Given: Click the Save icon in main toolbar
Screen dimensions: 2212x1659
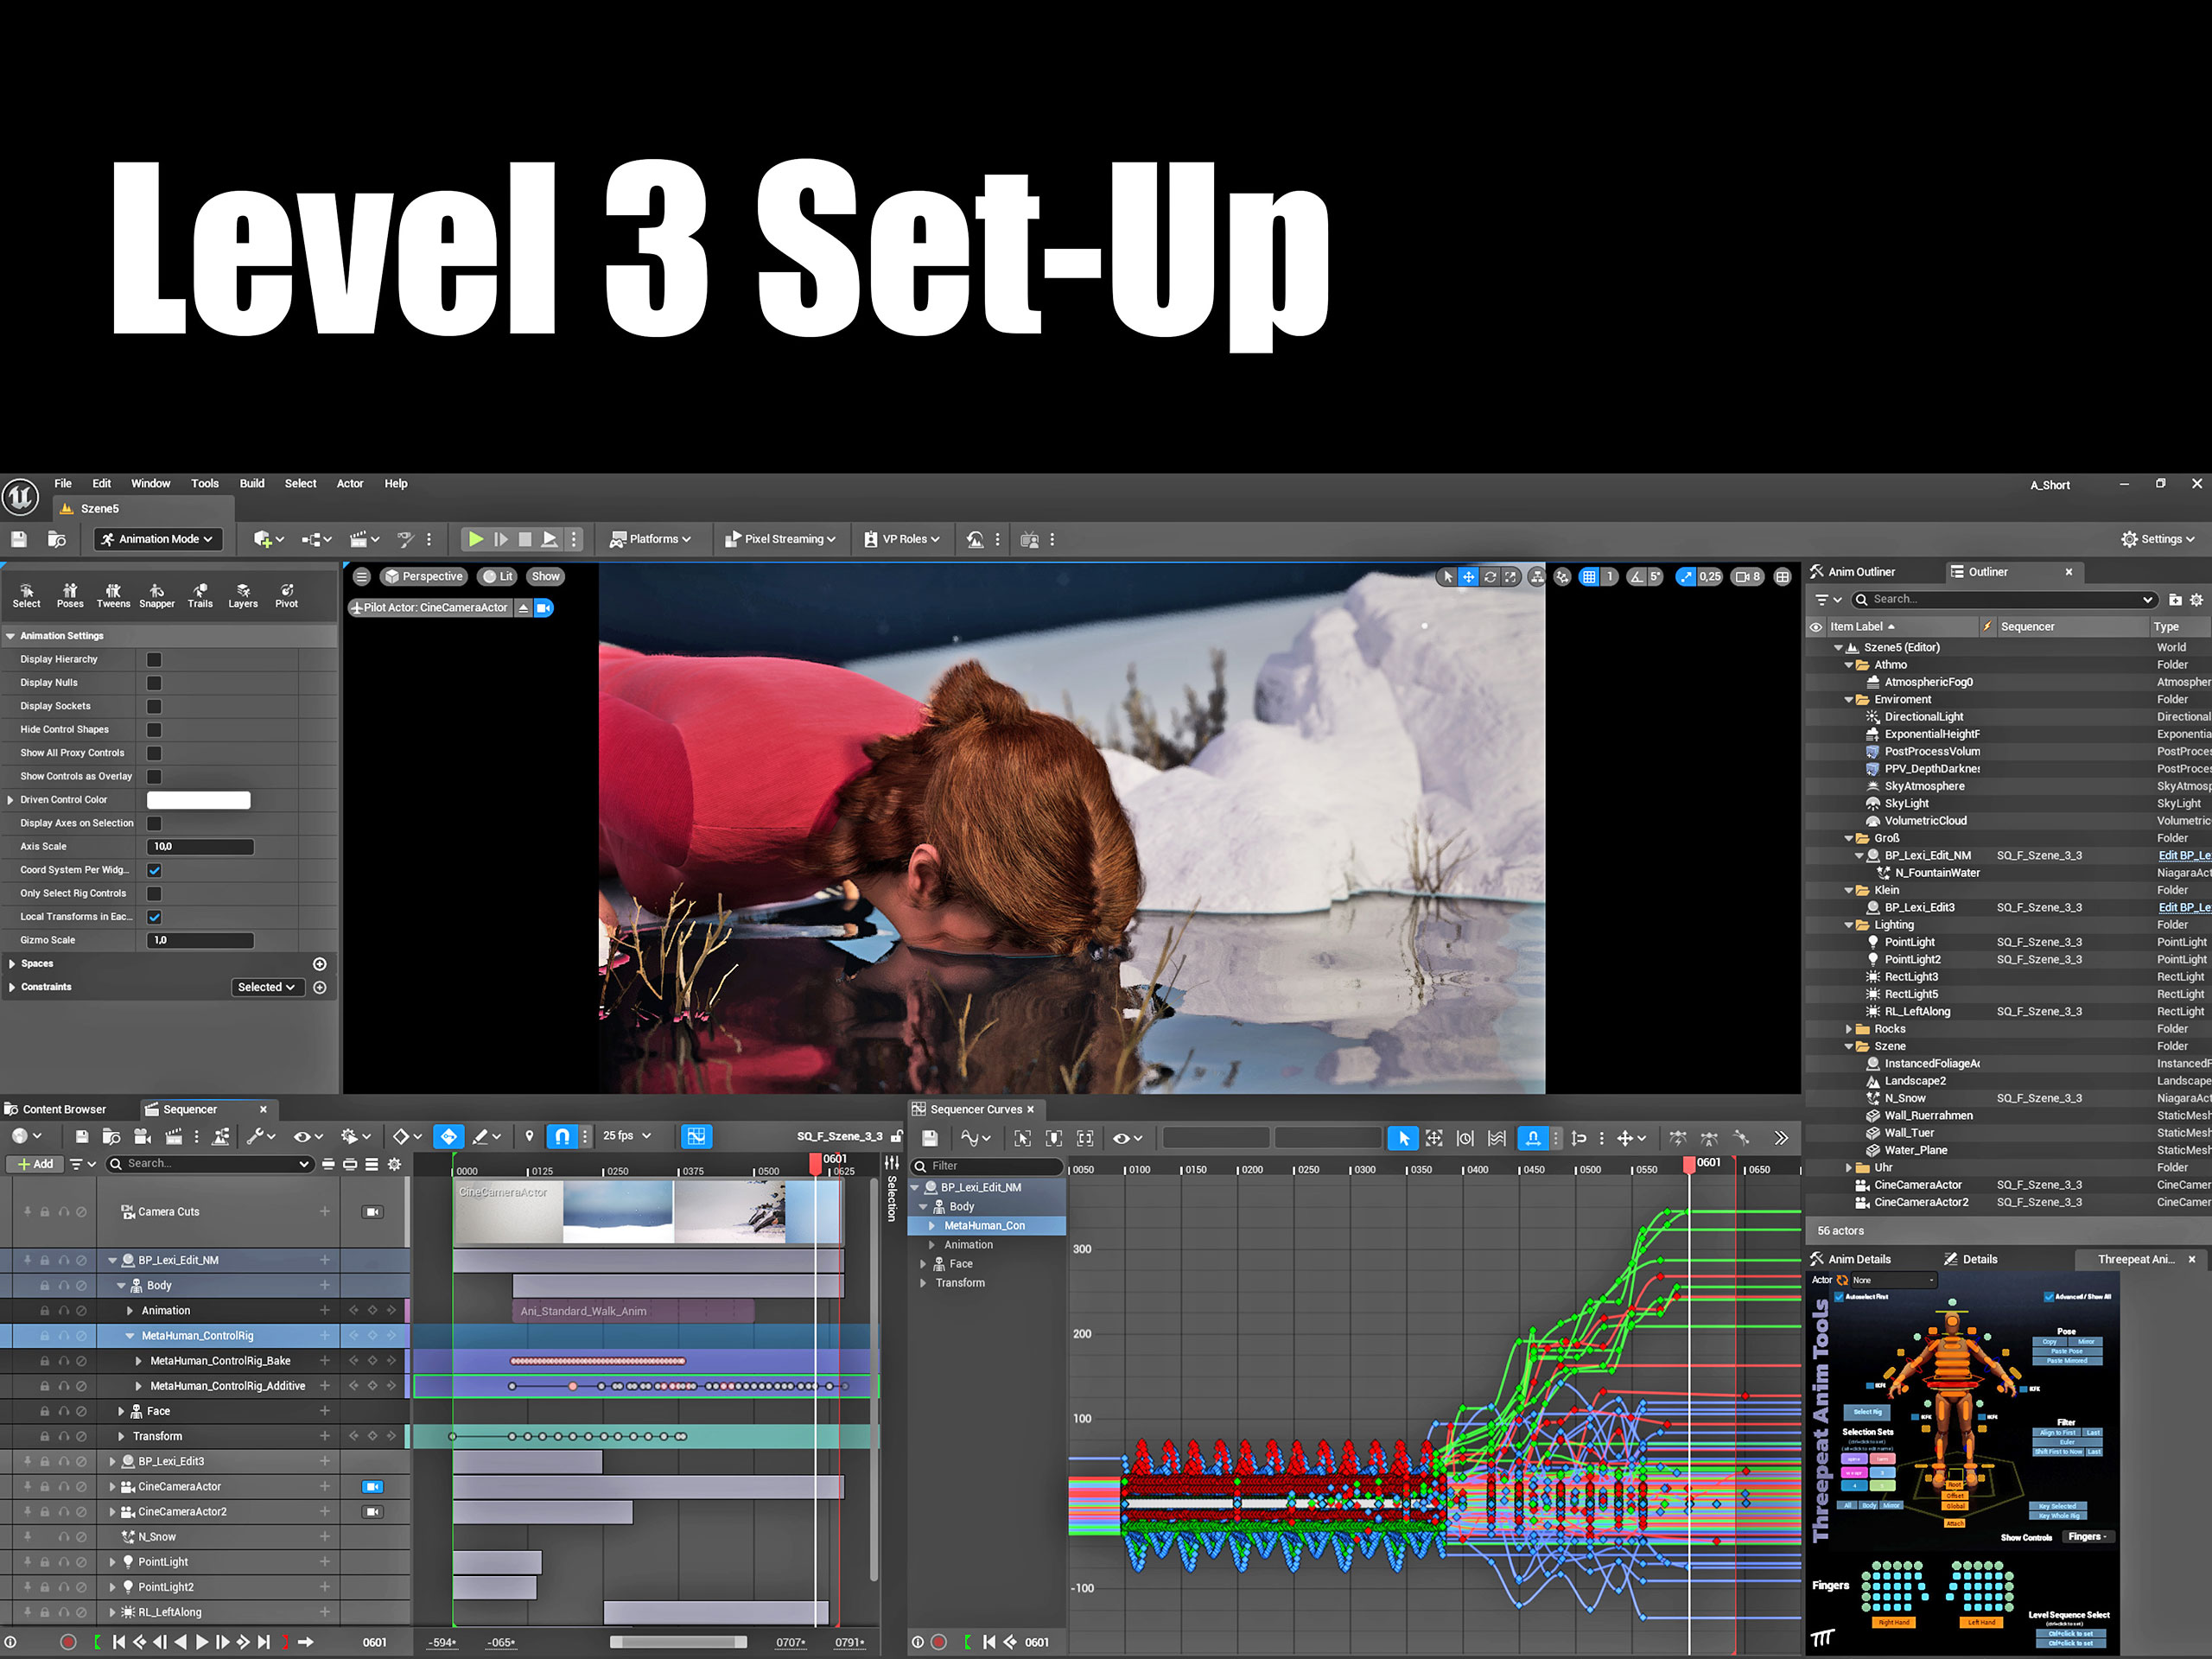Looking at the screenshot, I should click(19, 539).
